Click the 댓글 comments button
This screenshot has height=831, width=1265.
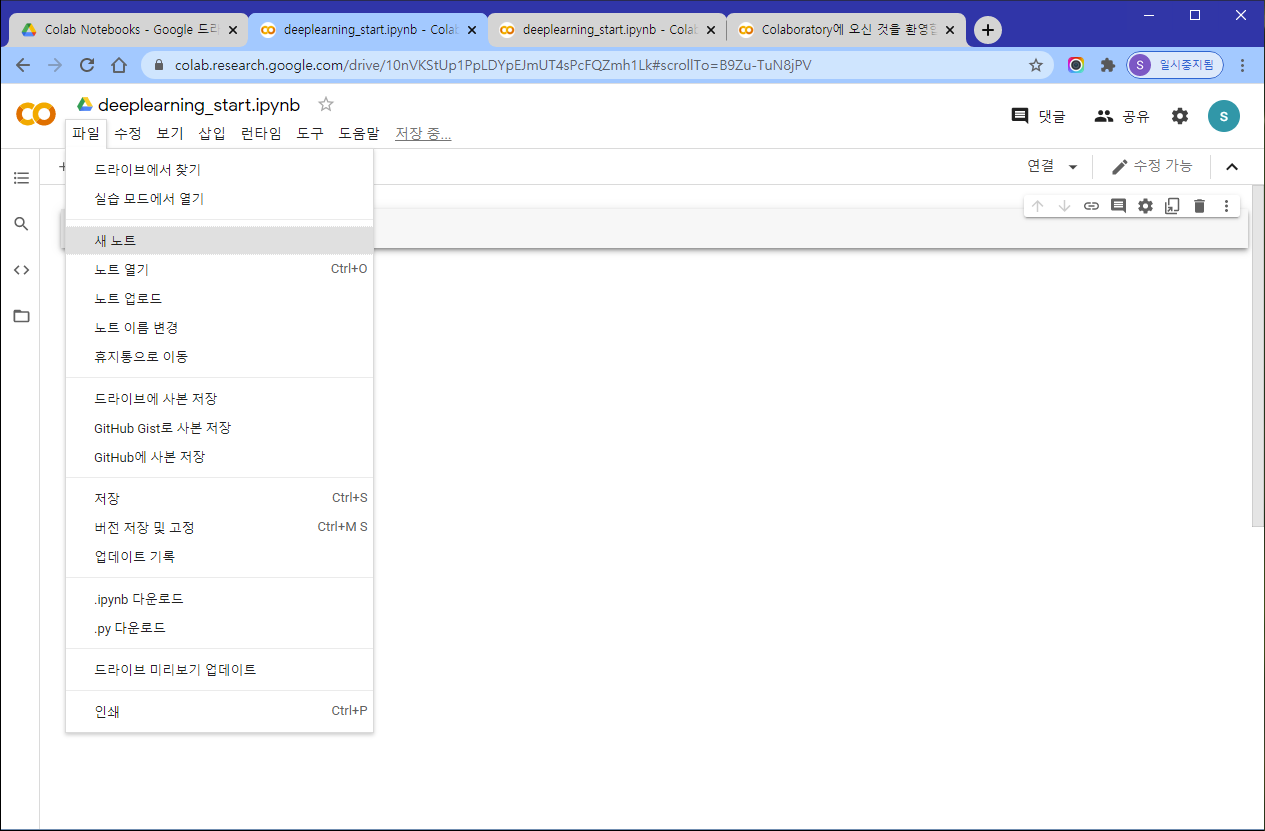pos(1039,116)
